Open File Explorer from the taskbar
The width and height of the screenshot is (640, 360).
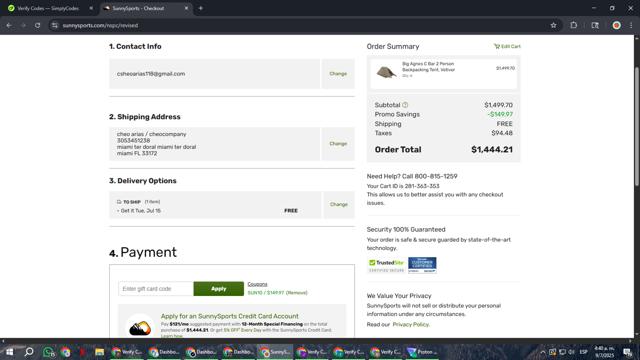100,352
